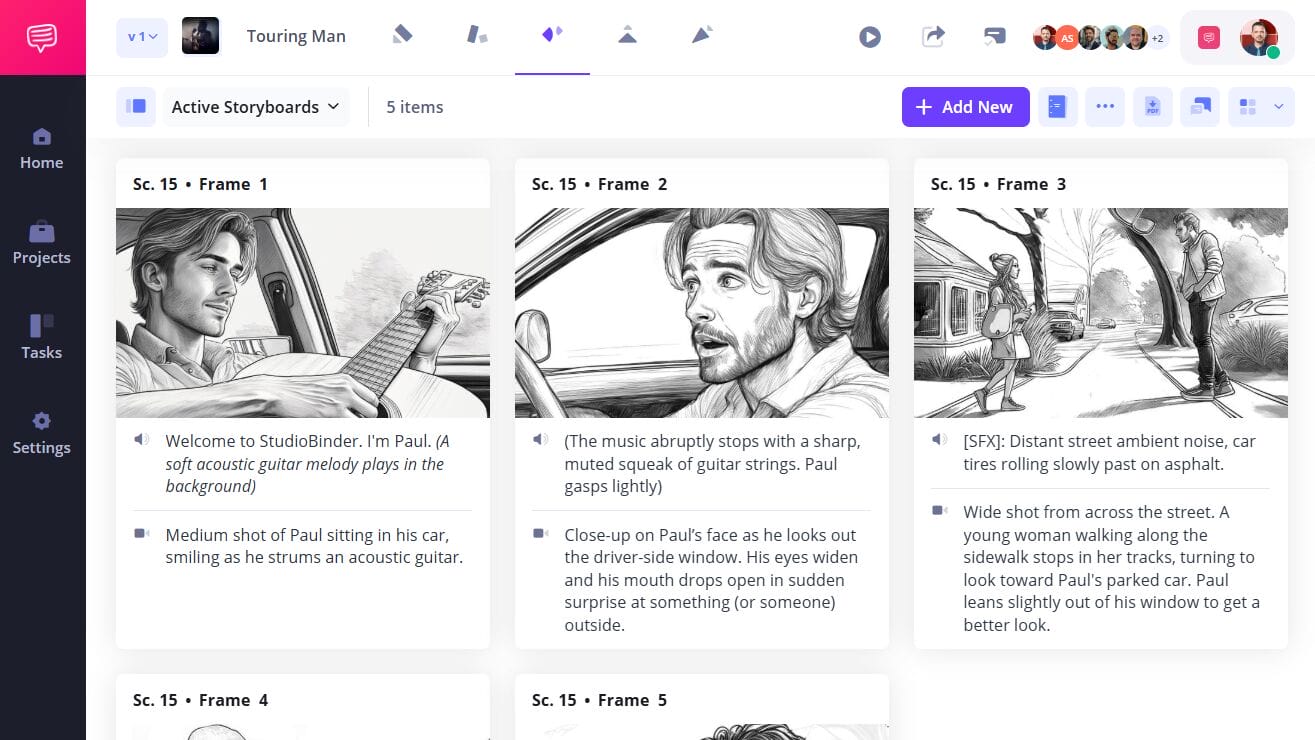This screenshot has width=1315, height=740.
Task: Click Frame 3 camera shot icon
Action: coord(939,510)
